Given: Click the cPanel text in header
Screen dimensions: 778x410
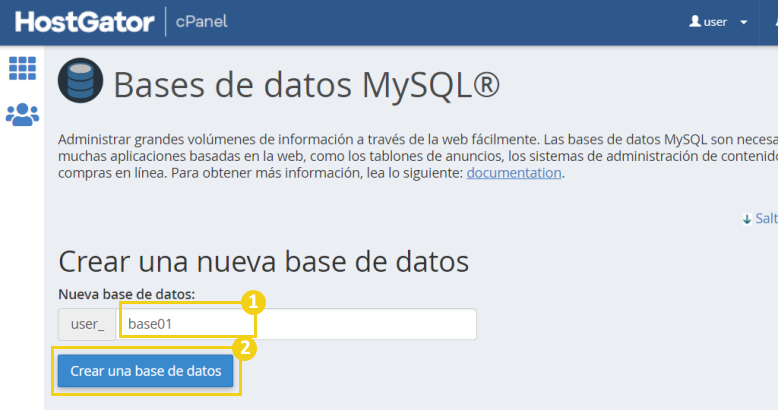Looking at the screenshot, I should (201, 21).
